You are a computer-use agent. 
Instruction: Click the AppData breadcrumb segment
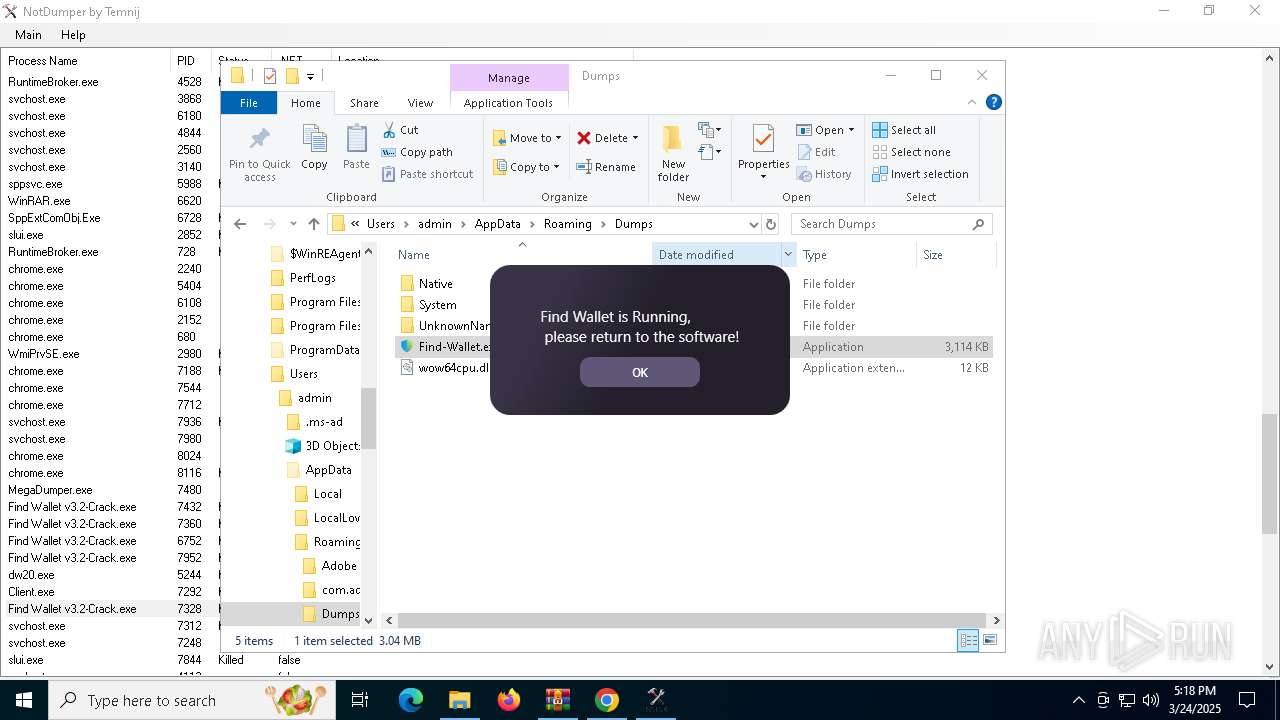coord(497,224)
